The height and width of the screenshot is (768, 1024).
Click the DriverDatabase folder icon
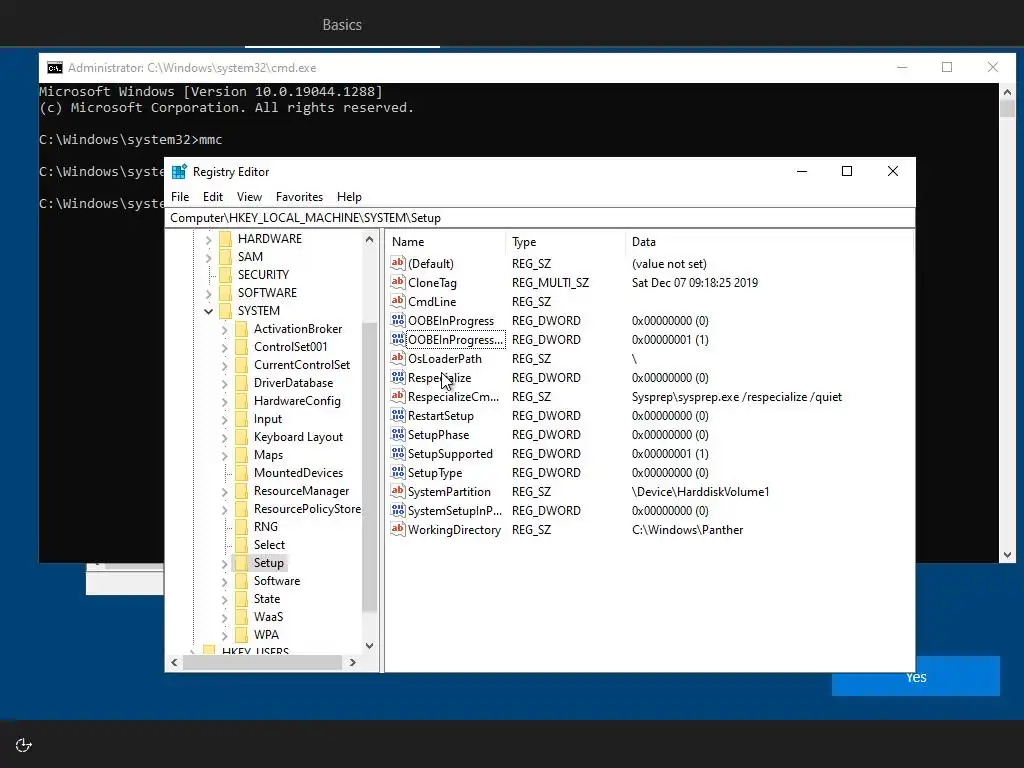coord(241,383)
